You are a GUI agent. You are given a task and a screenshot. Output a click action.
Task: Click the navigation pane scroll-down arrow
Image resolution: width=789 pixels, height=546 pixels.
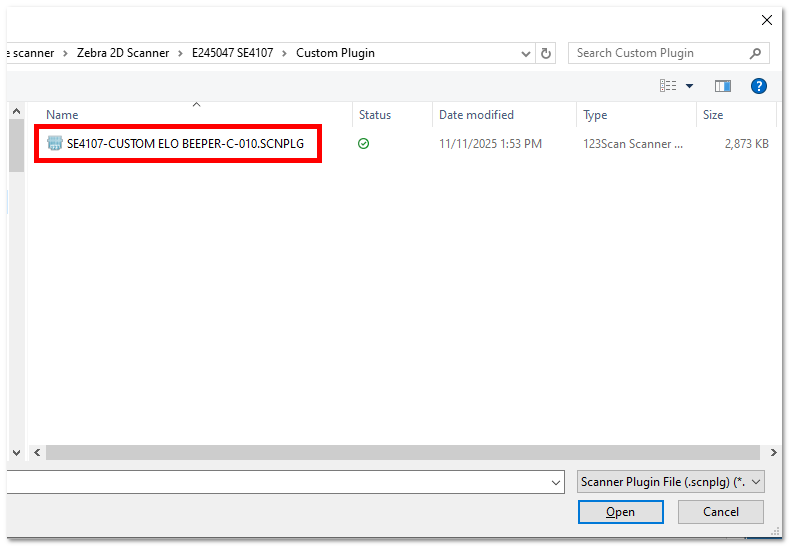[16, 452]
